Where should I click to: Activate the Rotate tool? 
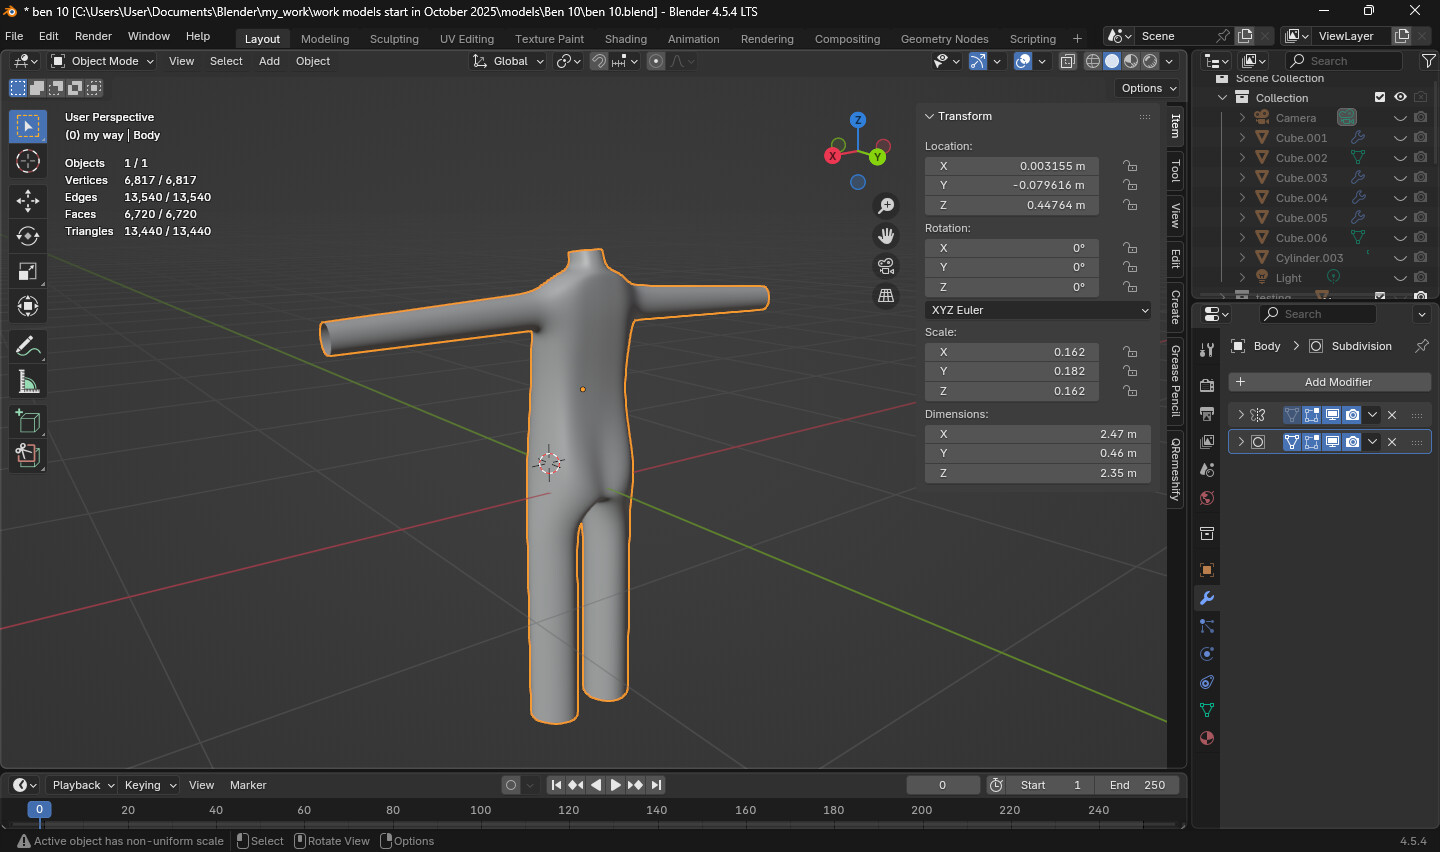pyautogui.click(x=28, y=236)
